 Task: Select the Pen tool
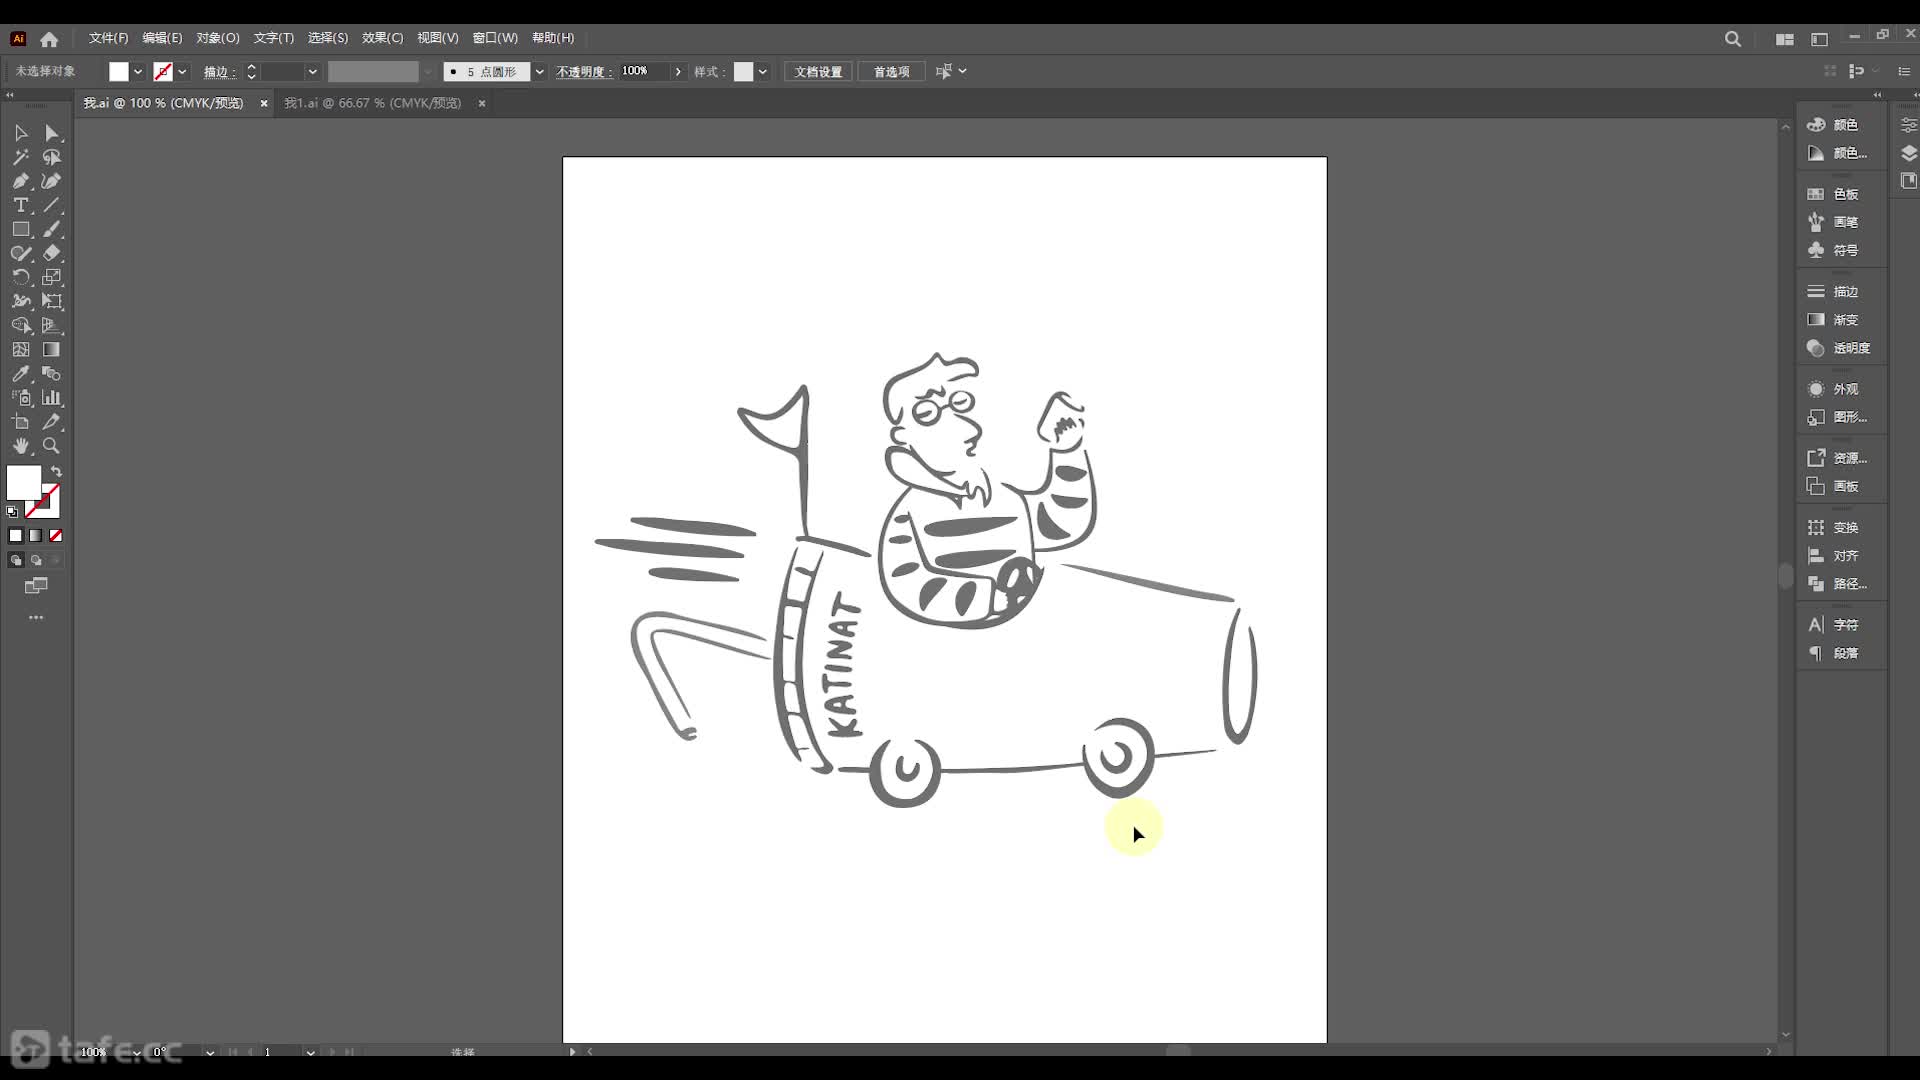pyautogui.click(x=21, y=181)
